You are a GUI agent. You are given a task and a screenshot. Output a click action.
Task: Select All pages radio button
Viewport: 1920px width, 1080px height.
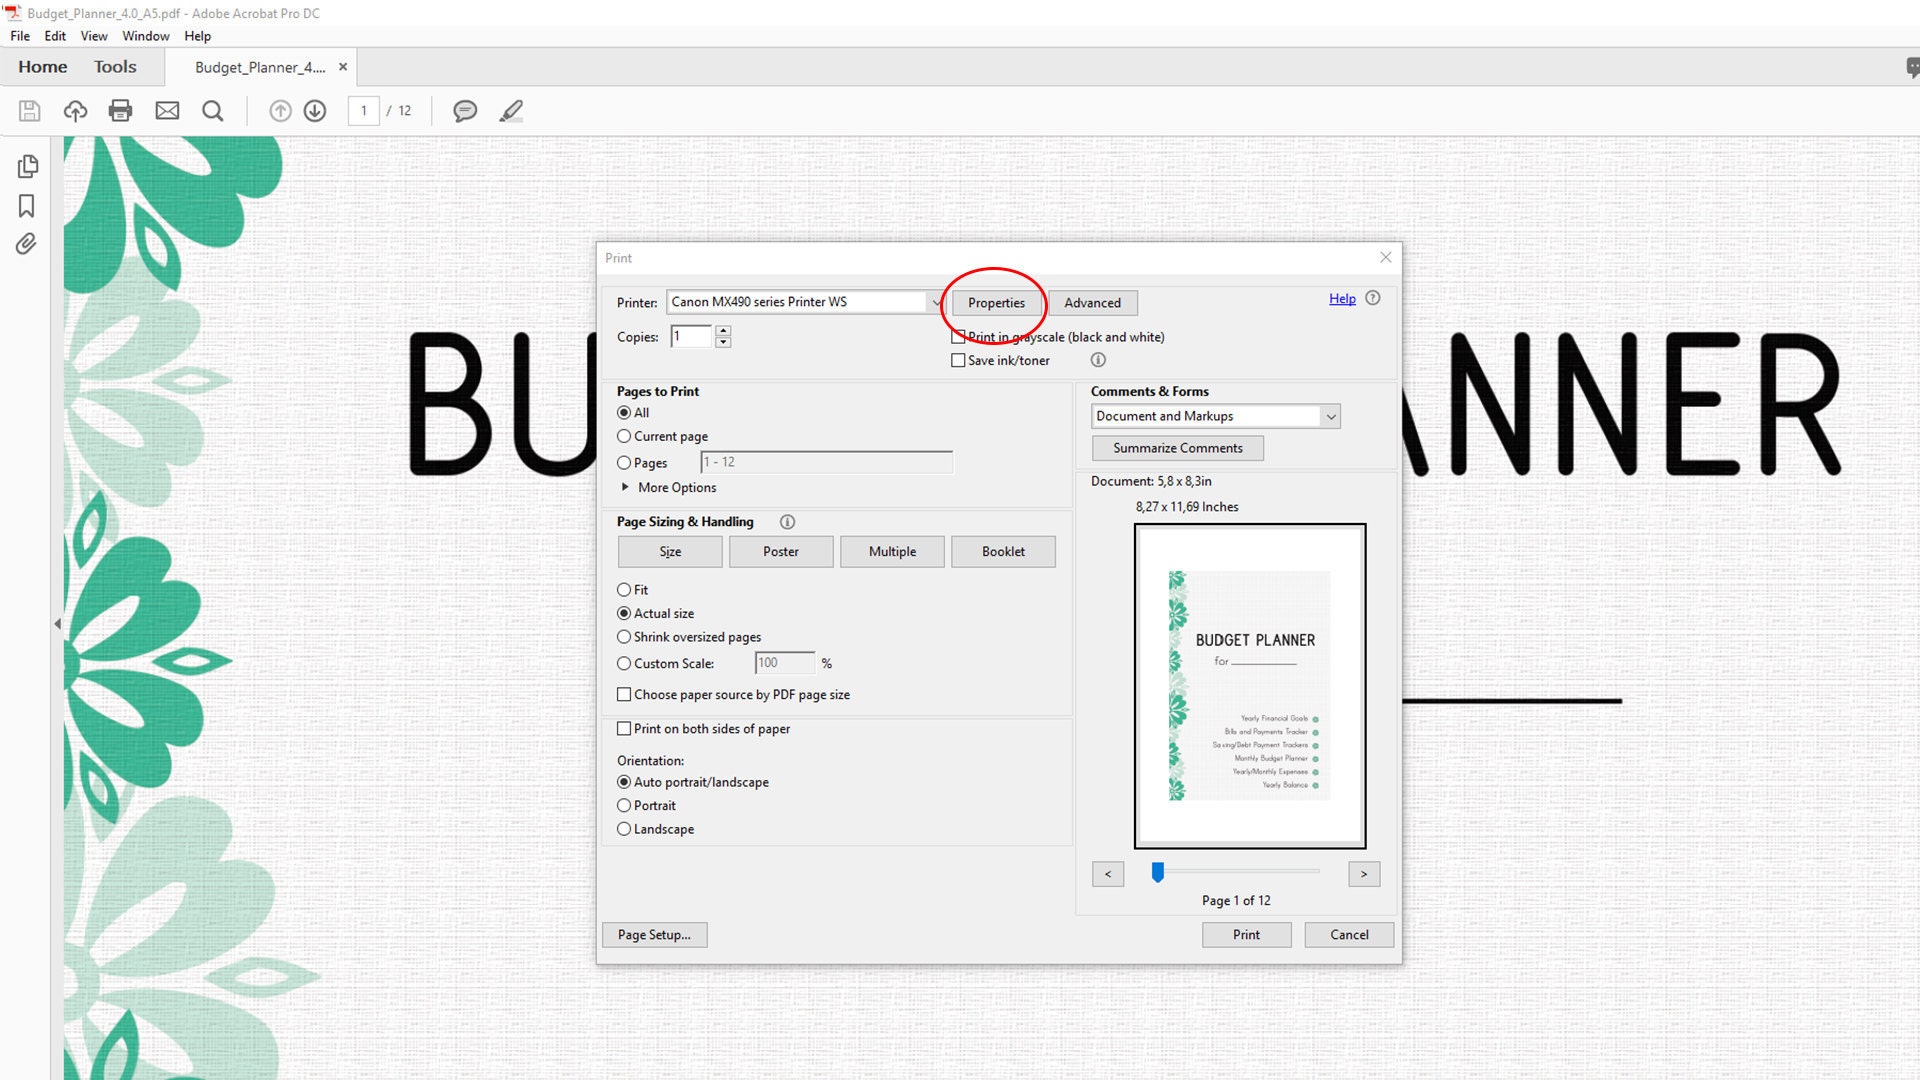[x=622, y=411]
